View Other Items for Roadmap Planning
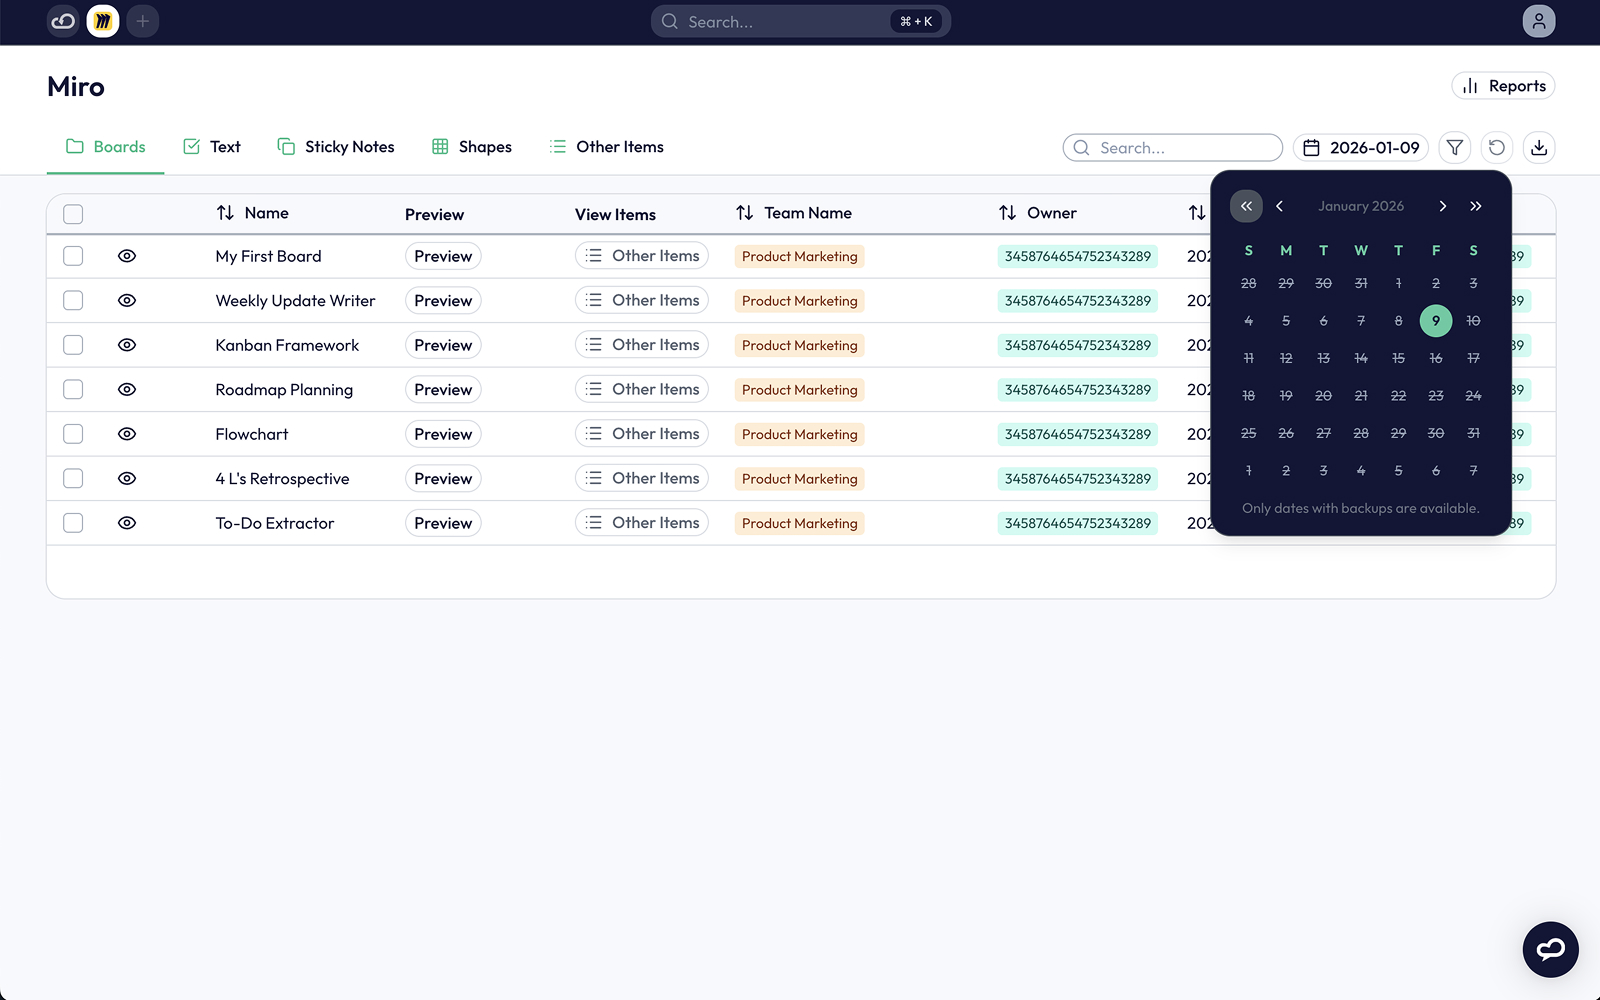Viewport: 1600px width, 1000px height. (x=642, y=389)
